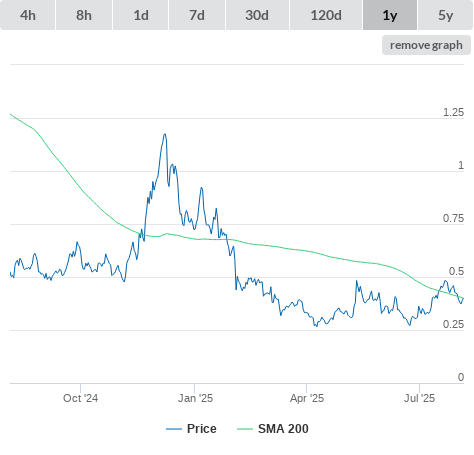
Task: Click the Jan '25 axis marker
Action: point(195,398)
